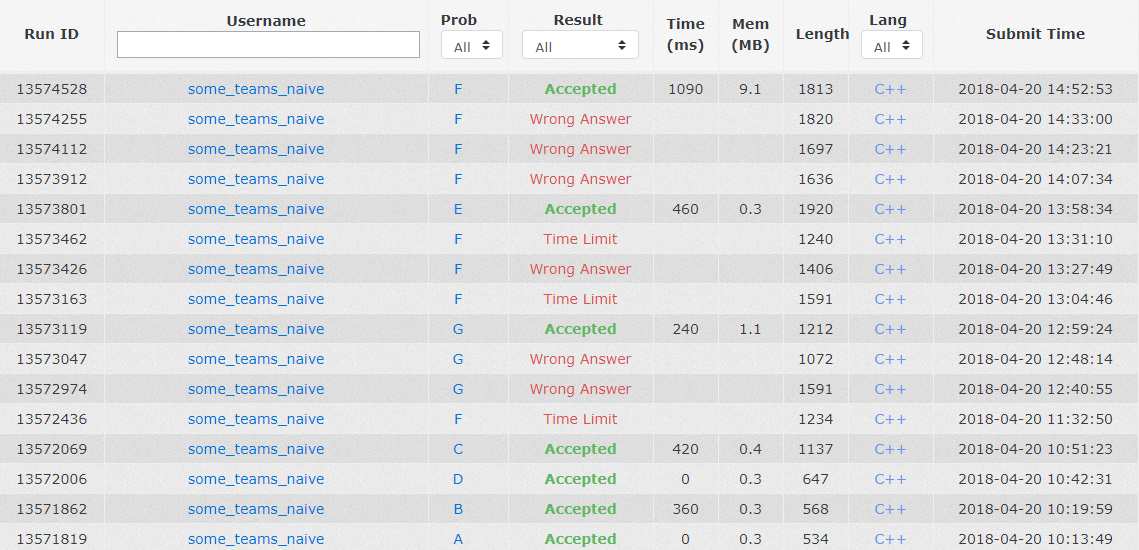Click Accepted result of run 13574528
The width and height of the screenshot is (1139, 550).
(x=580, y=89)
